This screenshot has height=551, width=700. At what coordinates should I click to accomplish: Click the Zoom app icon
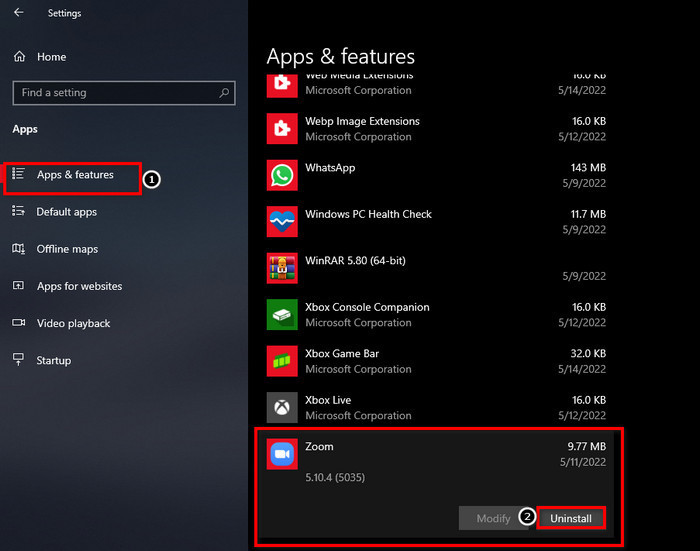coord(282,454)
